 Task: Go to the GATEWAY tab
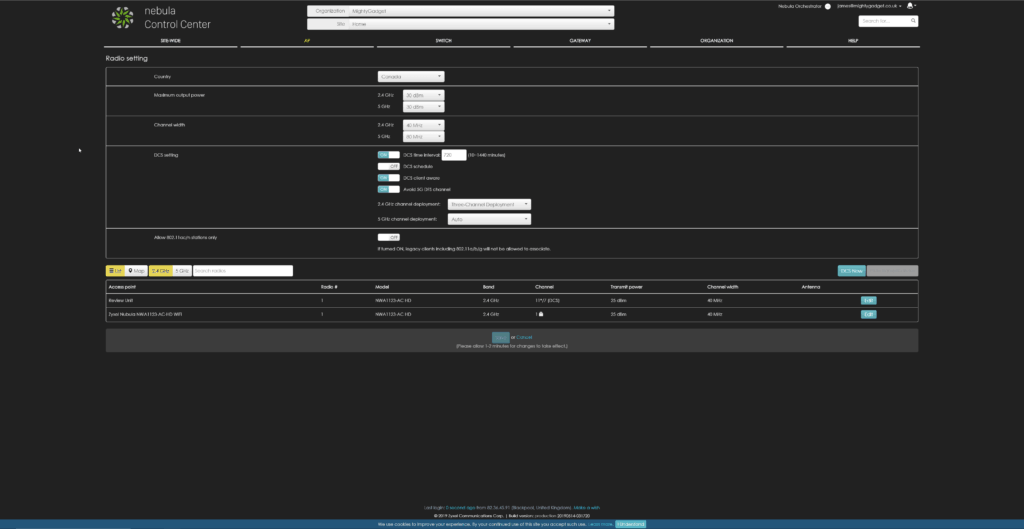pos(579,41)
